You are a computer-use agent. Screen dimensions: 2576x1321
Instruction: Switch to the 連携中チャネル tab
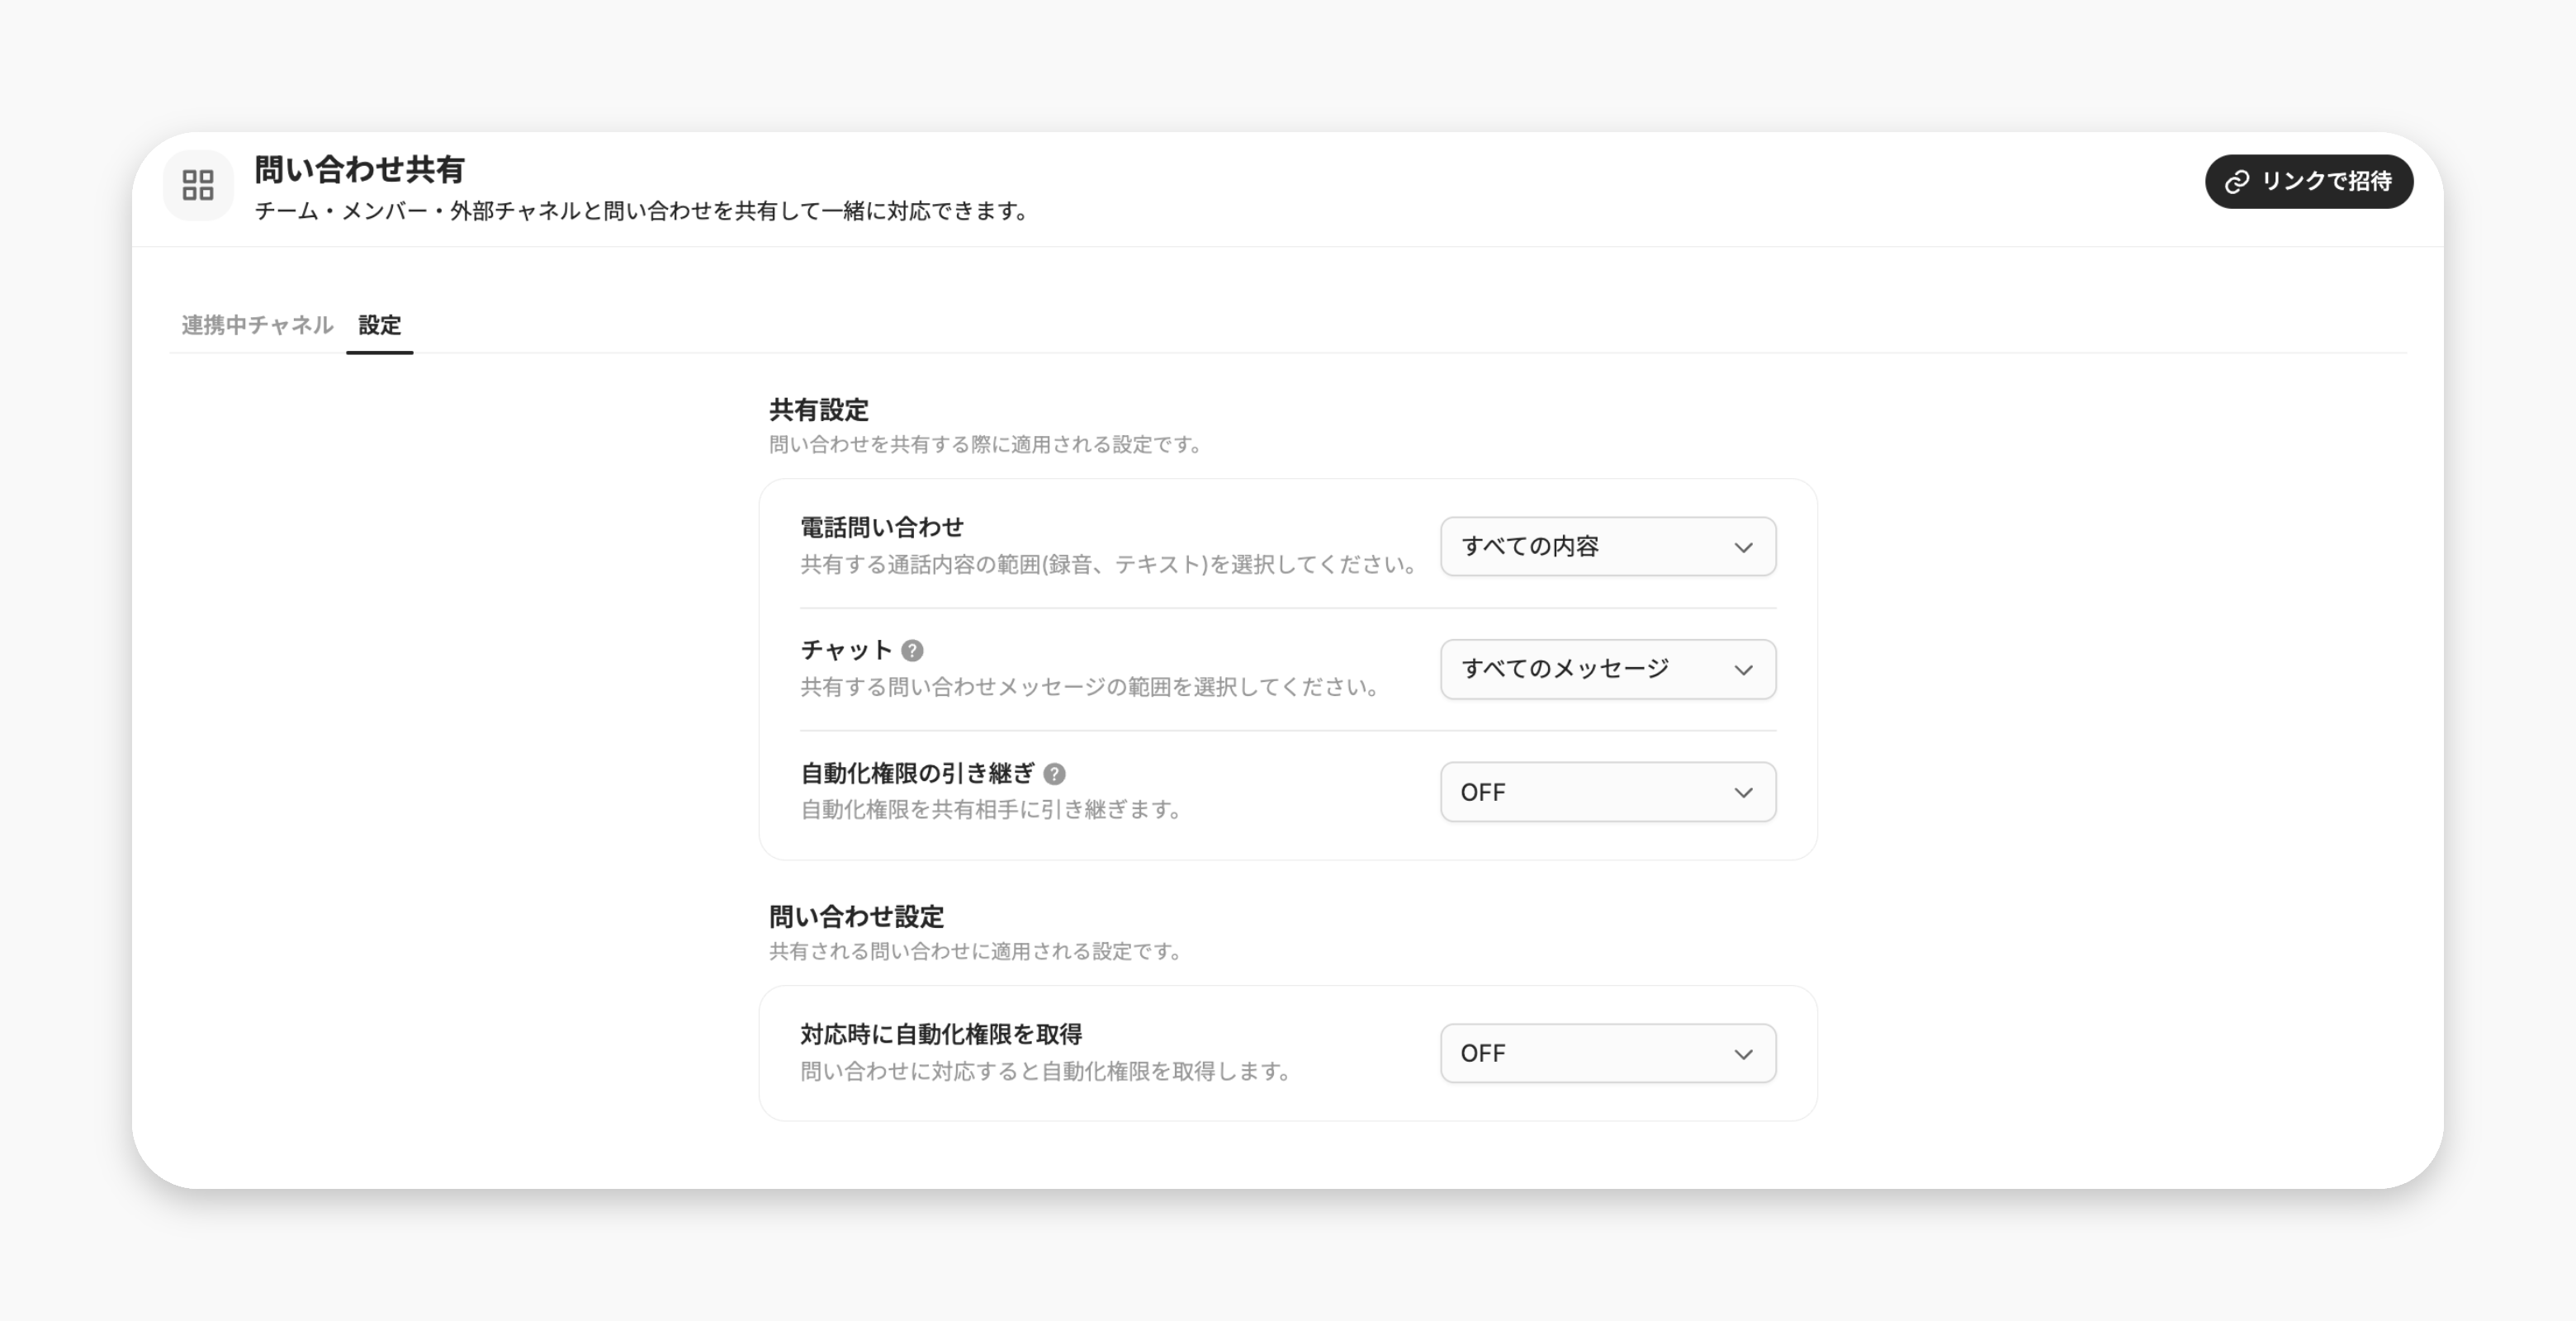pyautogui.click(x=257, y=325)
